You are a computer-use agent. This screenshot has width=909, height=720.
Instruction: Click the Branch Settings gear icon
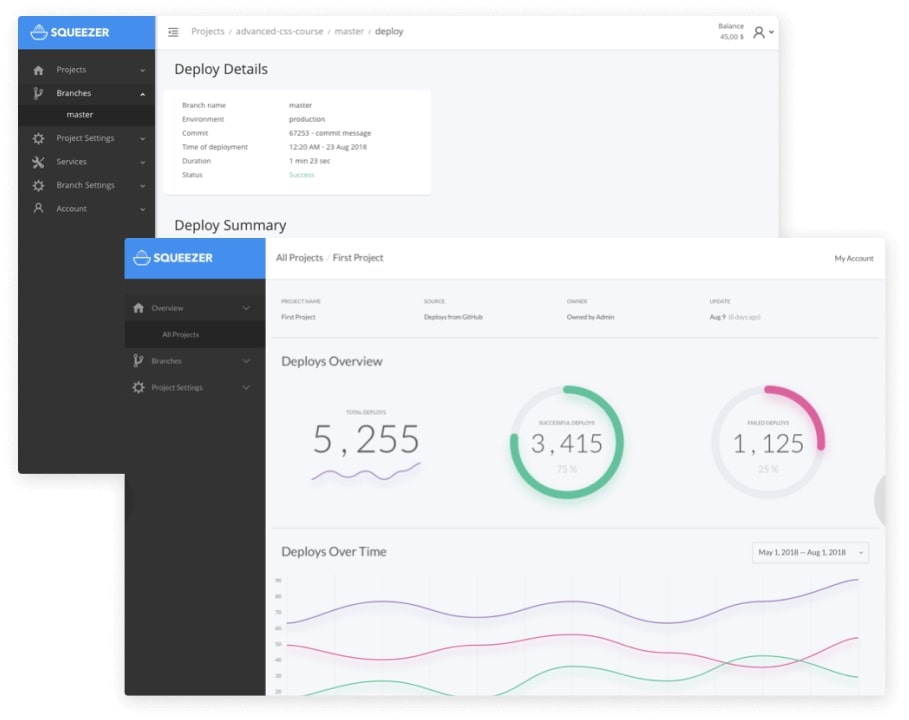(x=38, y=186)
